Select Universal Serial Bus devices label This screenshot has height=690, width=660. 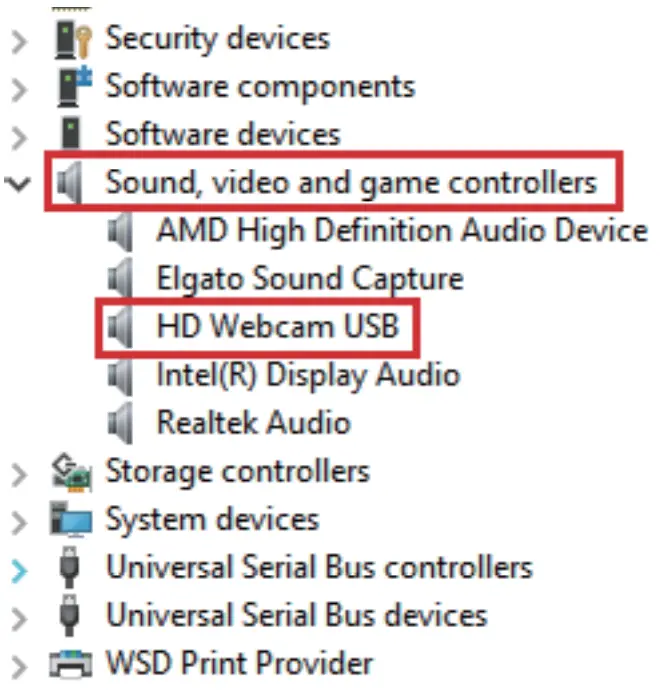(296, 615)
